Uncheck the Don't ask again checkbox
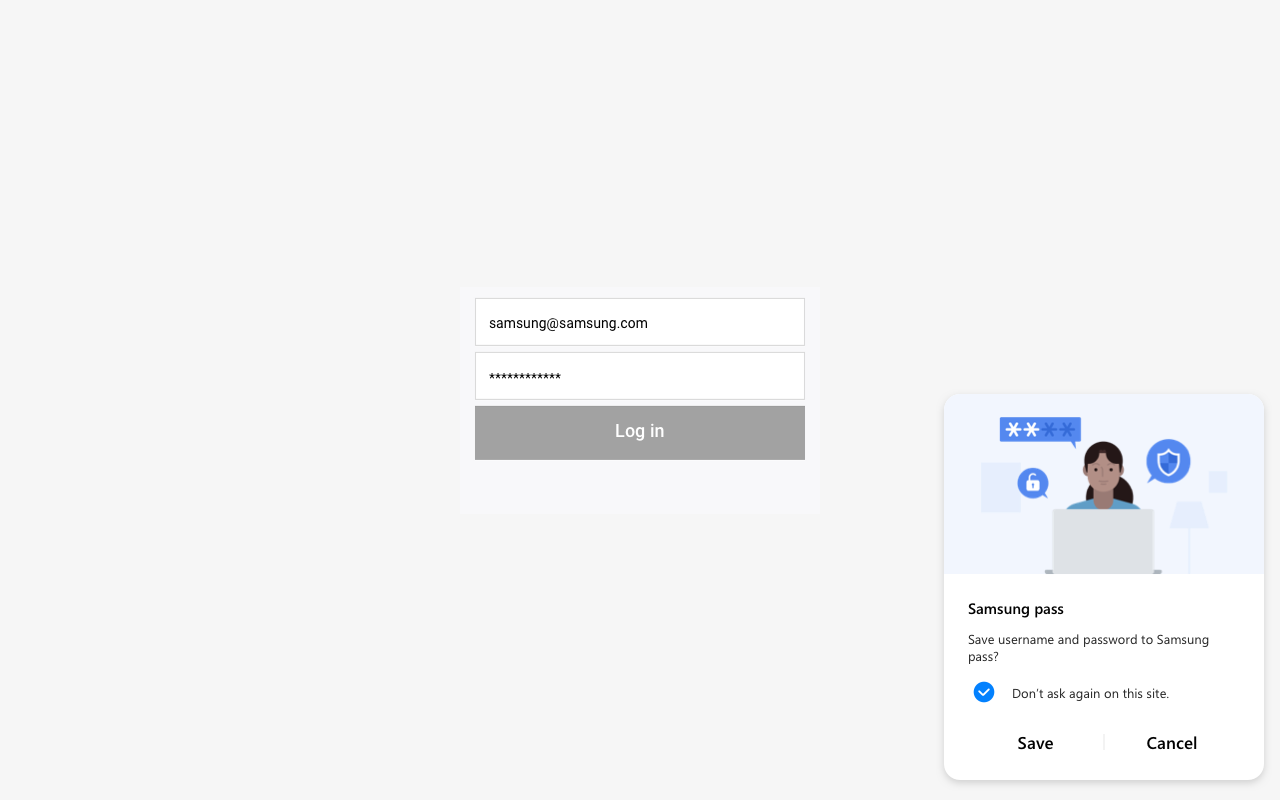 [984, 692]
